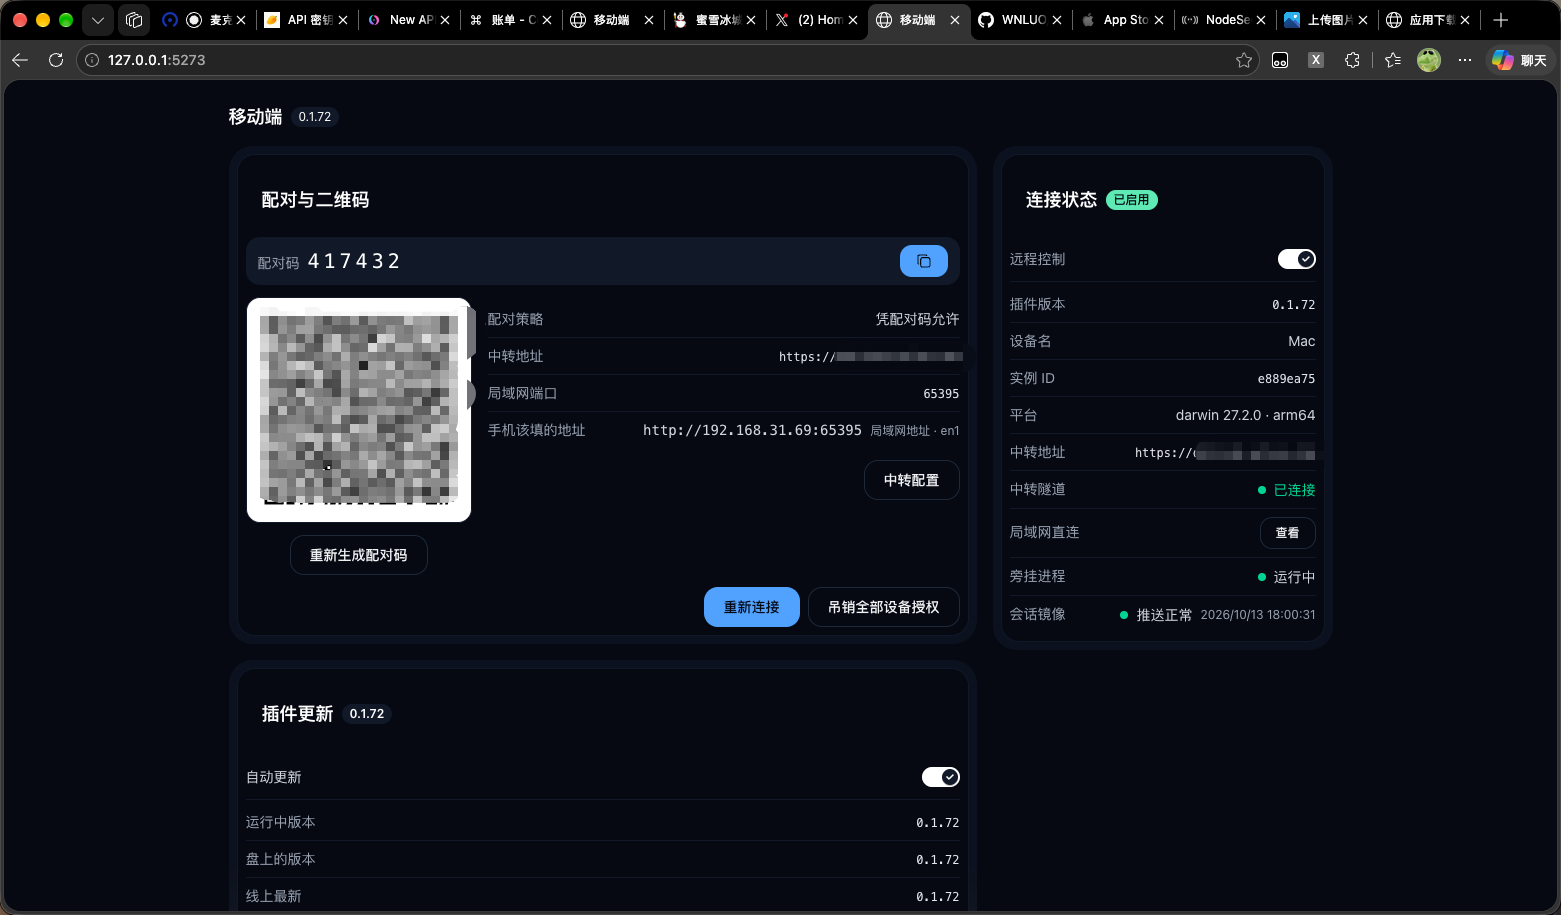This screenshot has width=1561, height=915.
Task: Click the 局域网端口 value 65395
Action: [x=941, y=394]
